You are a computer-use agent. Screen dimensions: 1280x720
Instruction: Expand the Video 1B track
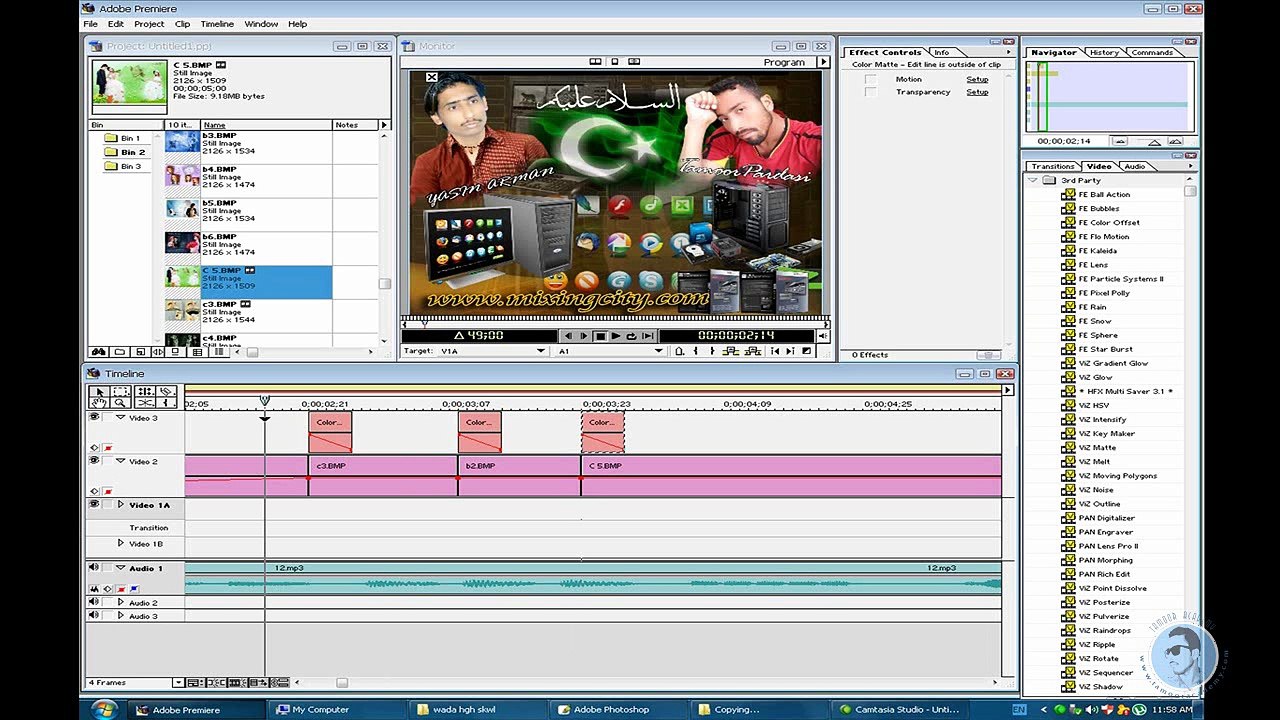click(x=121, y=544)
